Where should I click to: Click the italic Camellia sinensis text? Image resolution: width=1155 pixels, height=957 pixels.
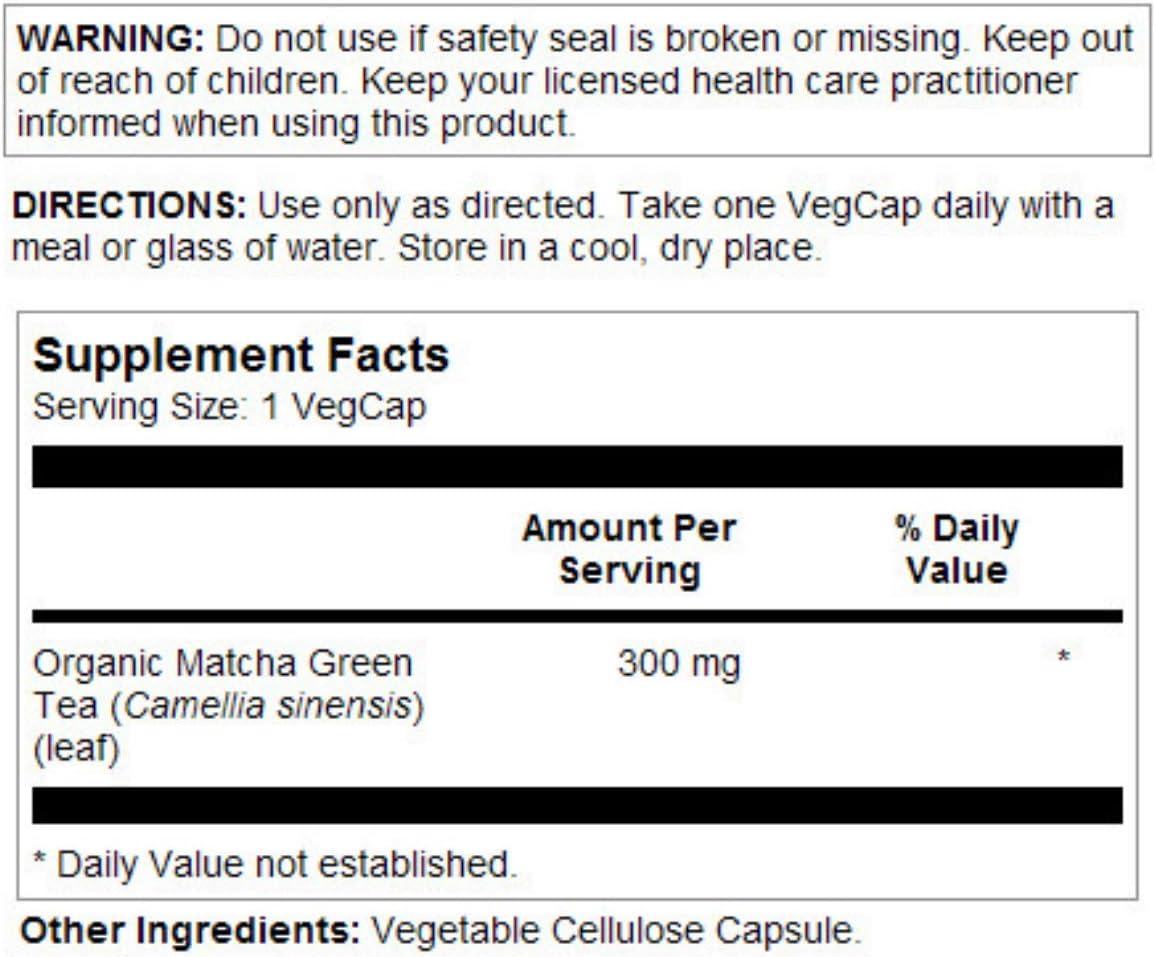click(x=269, y=706)
